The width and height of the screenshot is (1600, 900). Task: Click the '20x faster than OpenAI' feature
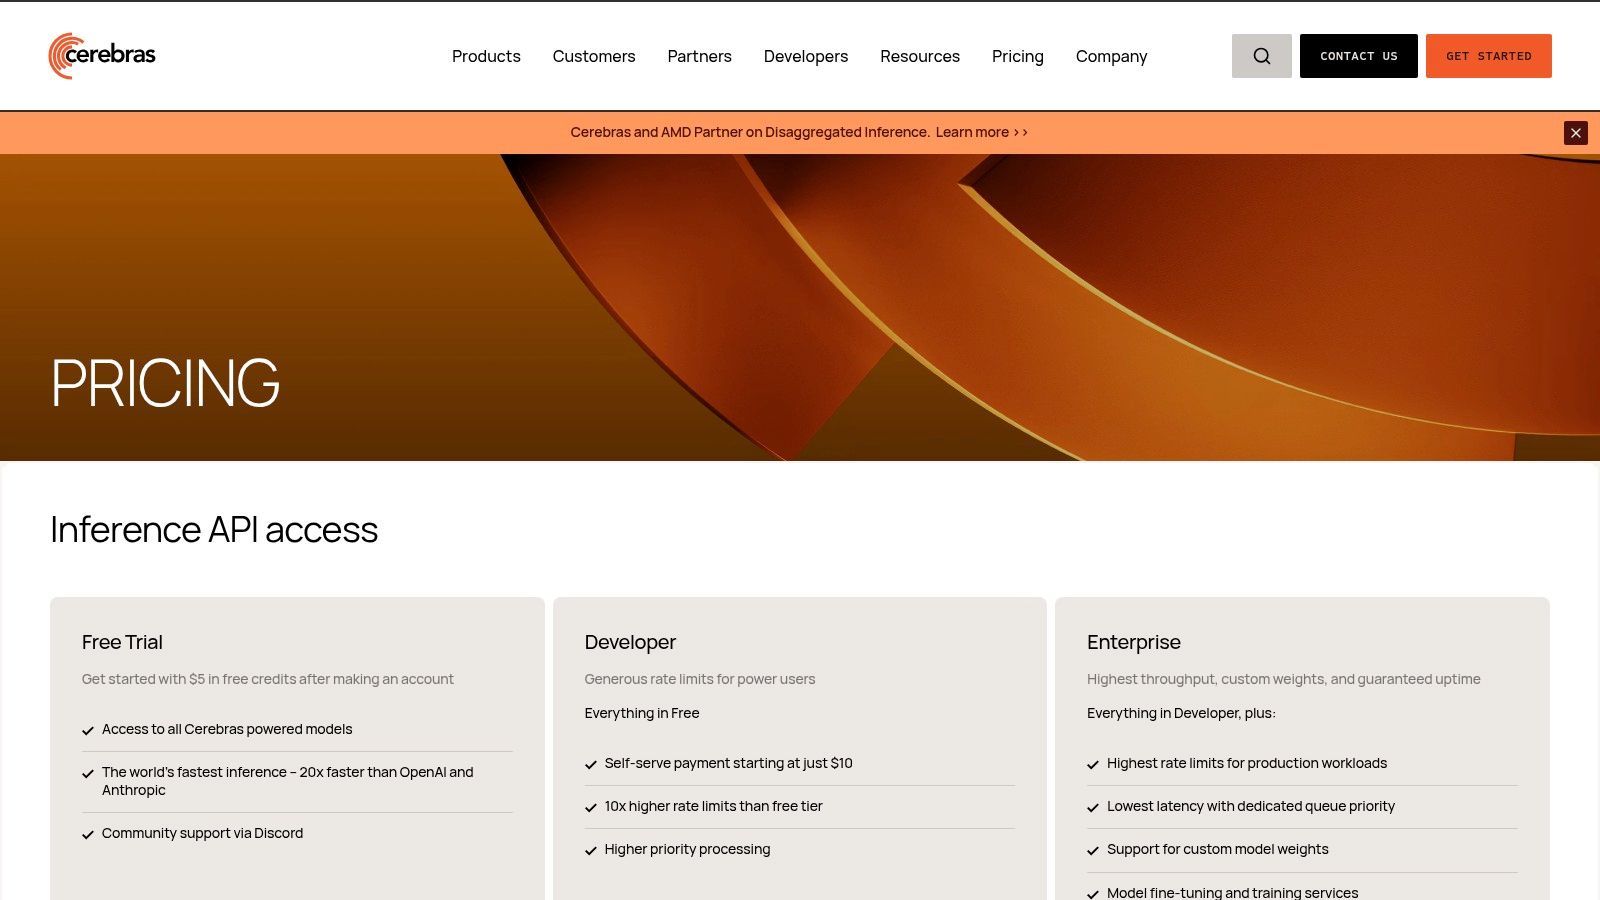point(288,781)
